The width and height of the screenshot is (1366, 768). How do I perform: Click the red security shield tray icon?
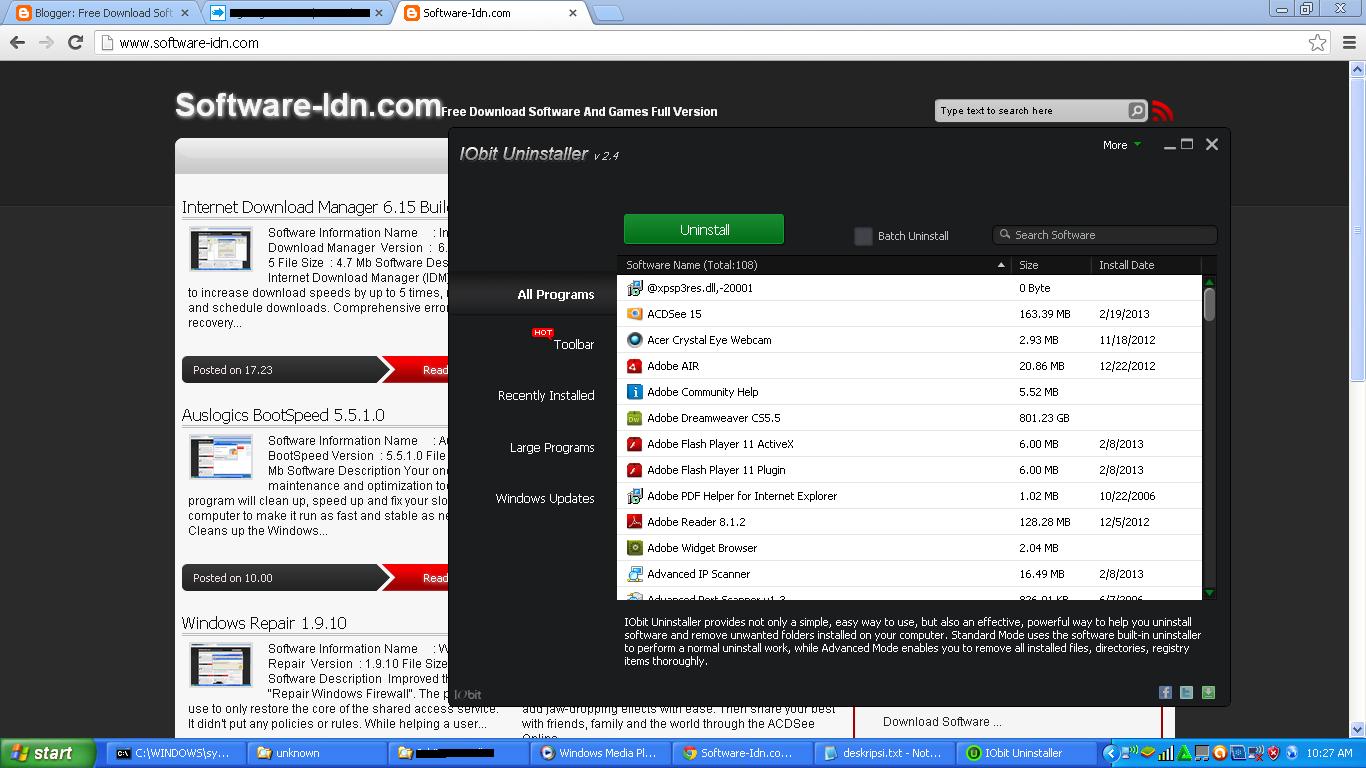click(1273, 753)
